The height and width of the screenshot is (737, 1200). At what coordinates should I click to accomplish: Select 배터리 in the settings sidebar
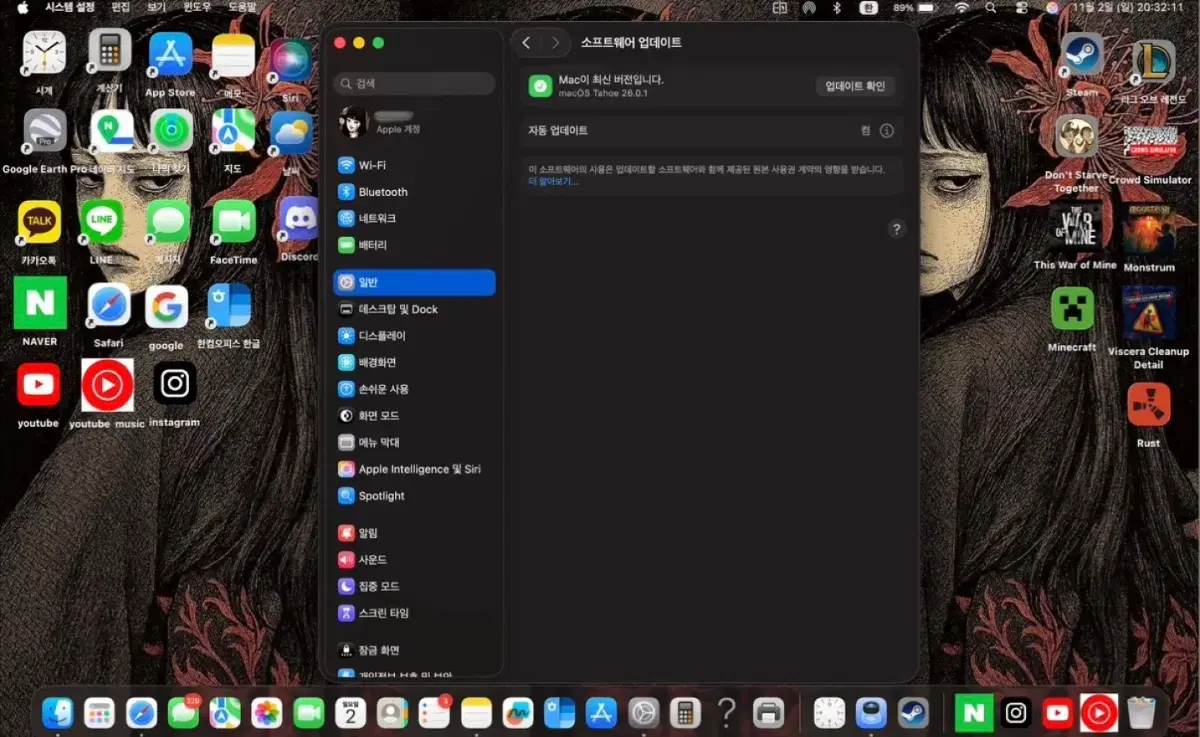tap(414, 245)
